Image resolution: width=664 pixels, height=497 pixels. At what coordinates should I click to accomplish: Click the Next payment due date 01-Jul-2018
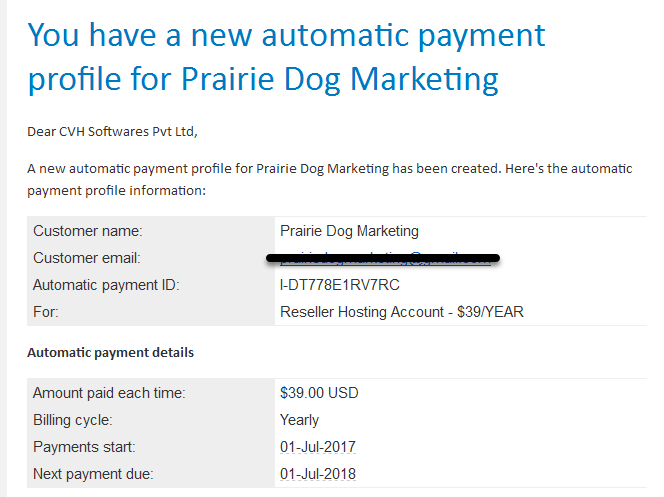coord(318,474)
